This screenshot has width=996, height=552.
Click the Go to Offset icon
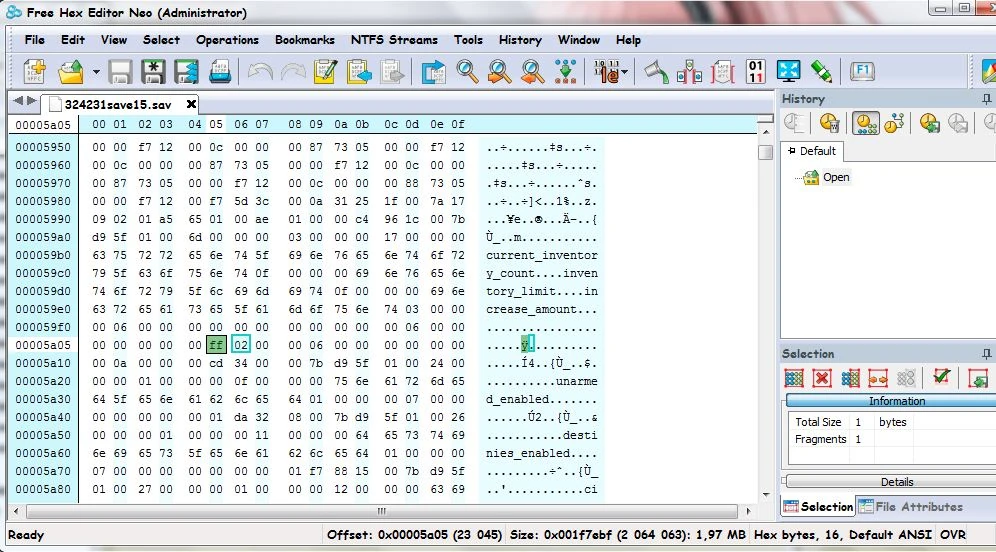coord(433,72)
